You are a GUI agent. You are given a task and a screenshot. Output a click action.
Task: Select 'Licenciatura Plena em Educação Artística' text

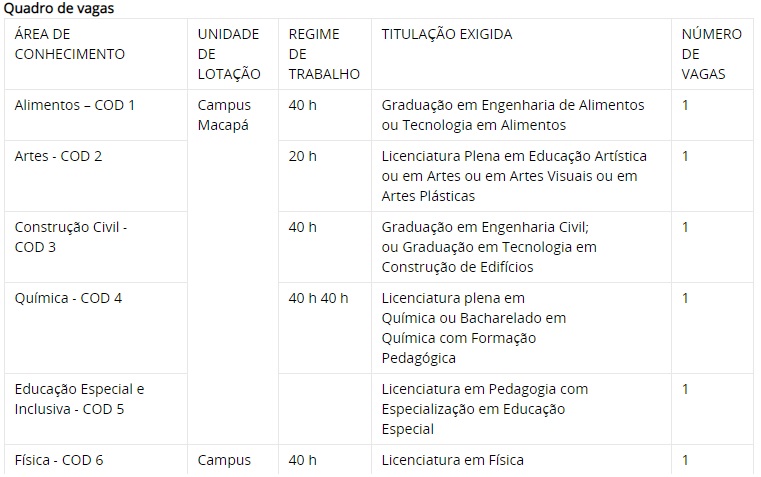pos(514,156)
